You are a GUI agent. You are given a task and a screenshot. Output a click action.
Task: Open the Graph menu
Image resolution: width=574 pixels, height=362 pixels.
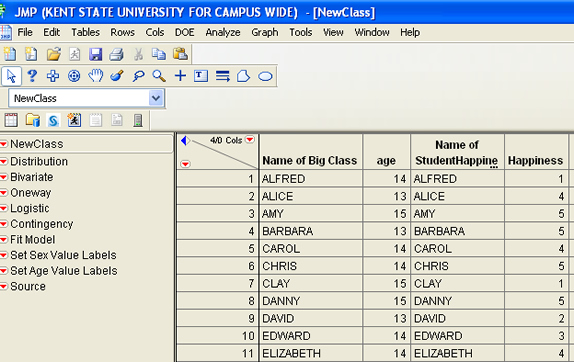coord(265,33)
